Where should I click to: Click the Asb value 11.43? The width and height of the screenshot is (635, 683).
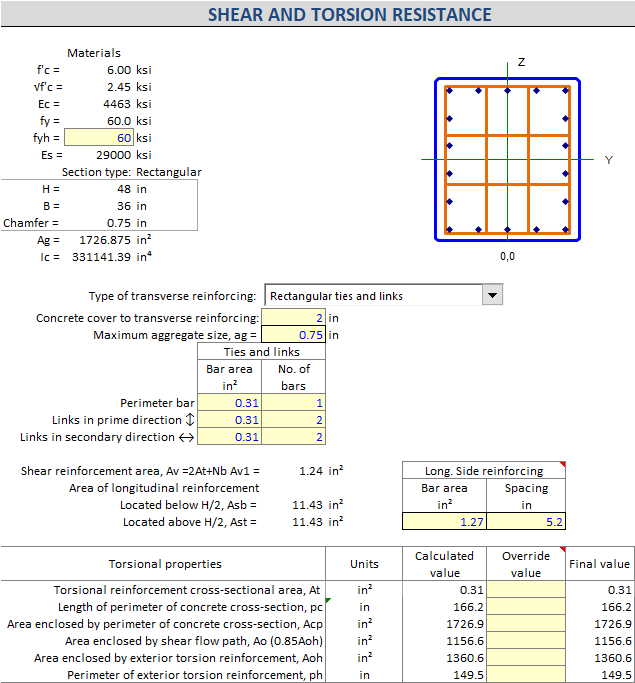click(307, 505)
